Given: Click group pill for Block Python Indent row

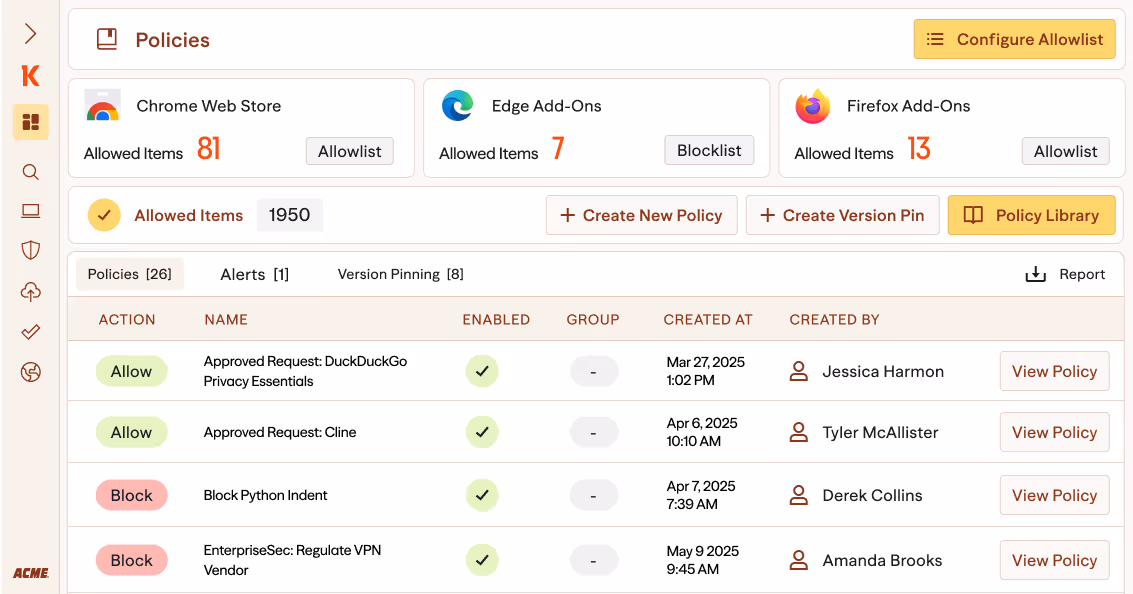Looking at the screenshot, I should click(x=593, y=495).
